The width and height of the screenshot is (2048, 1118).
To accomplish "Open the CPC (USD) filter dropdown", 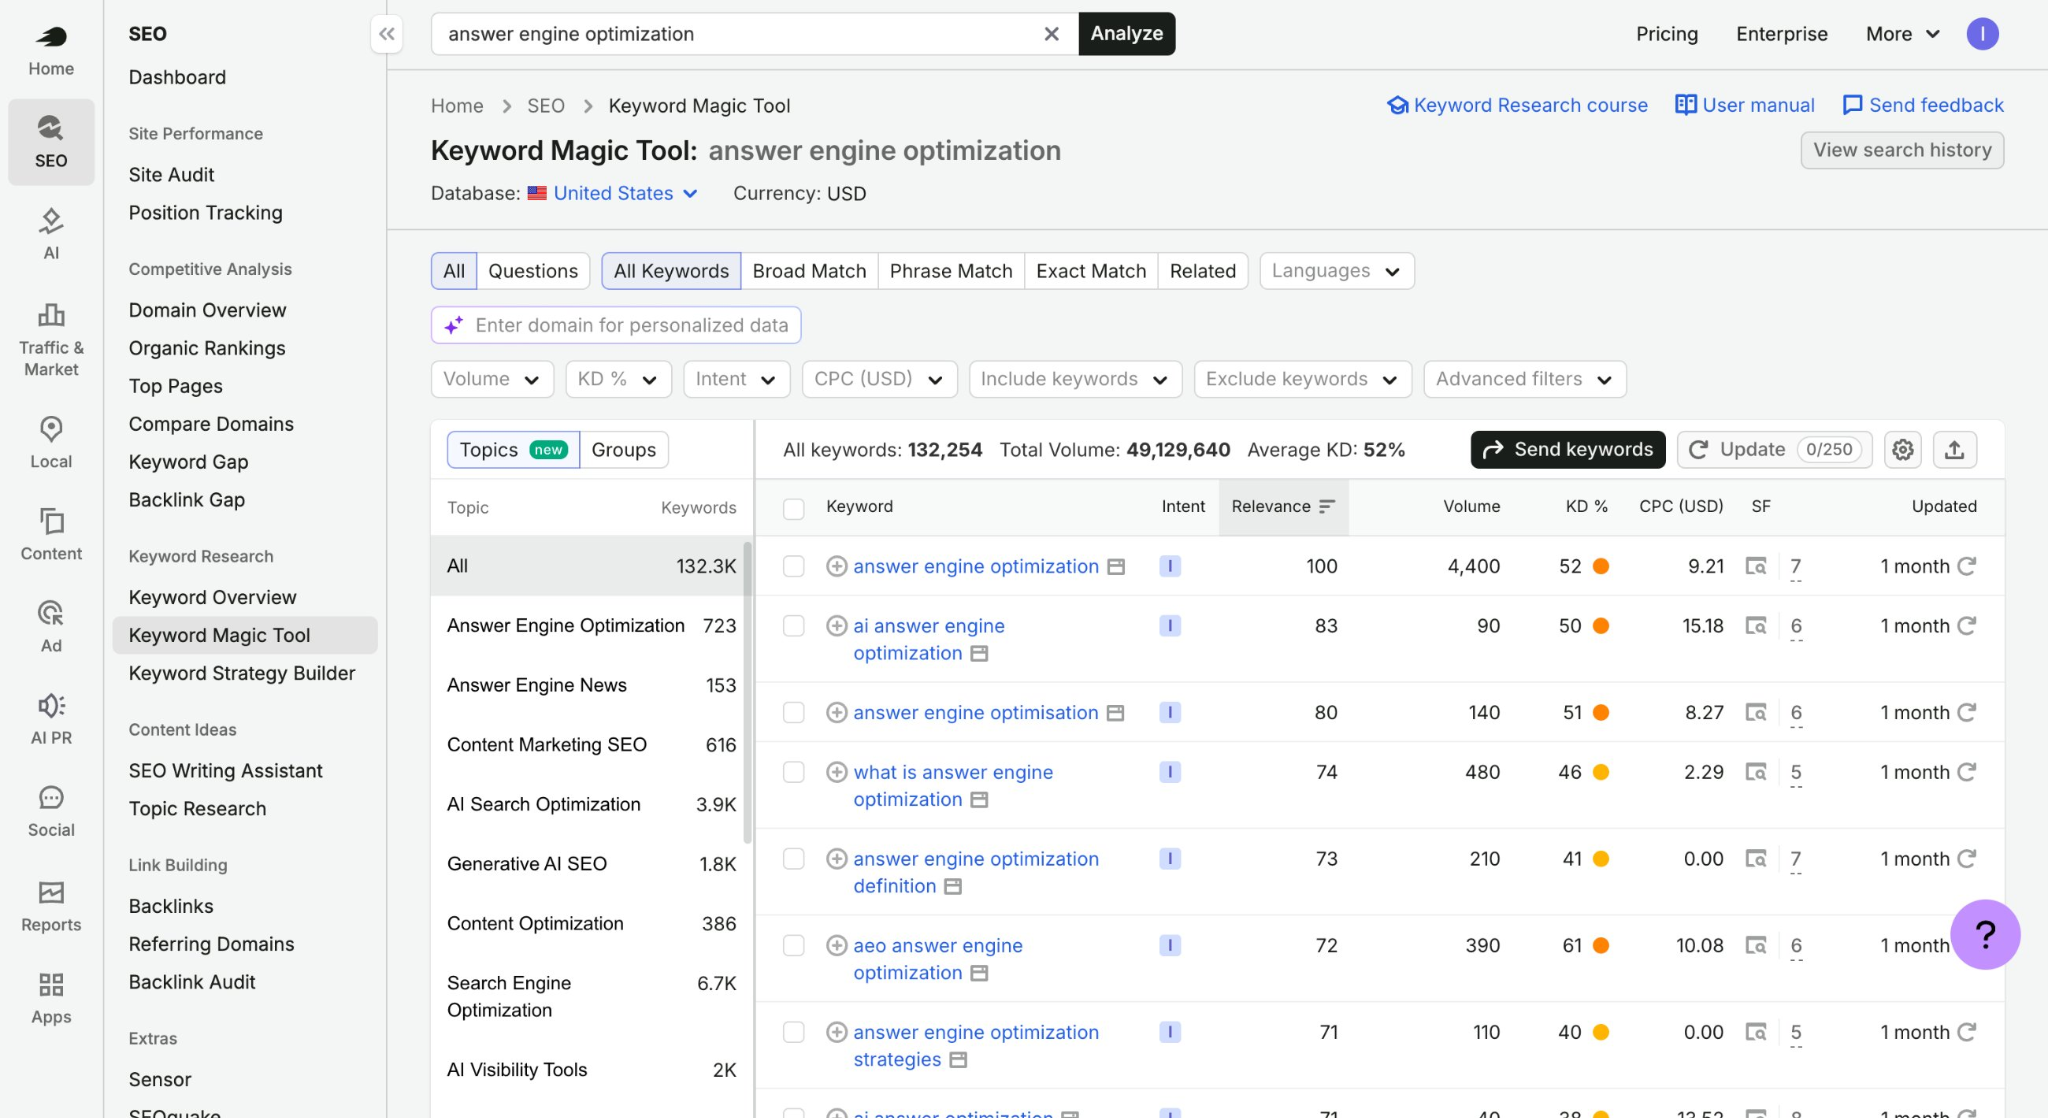I will pyautogui.click(x=879, y=379).
